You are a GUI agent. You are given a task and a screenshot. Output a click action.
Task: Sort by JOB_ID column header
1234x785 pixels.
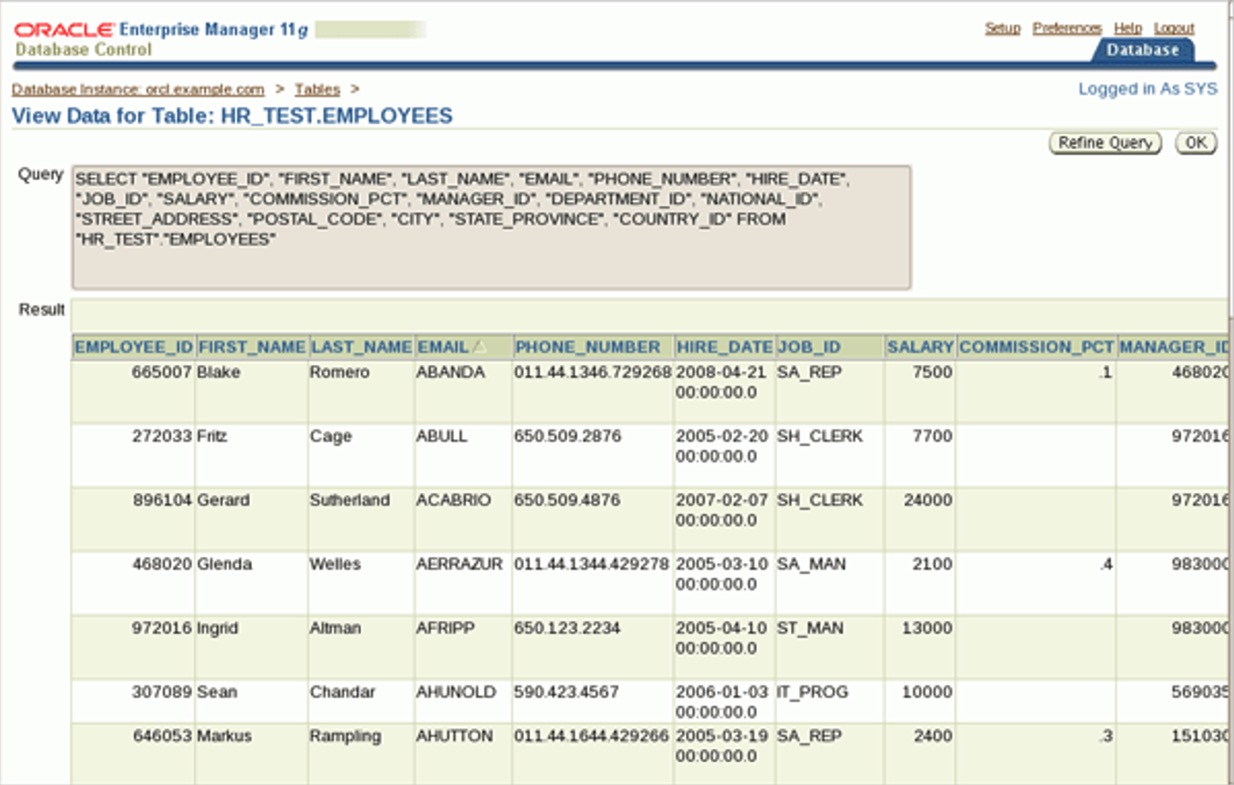[809, 347]
